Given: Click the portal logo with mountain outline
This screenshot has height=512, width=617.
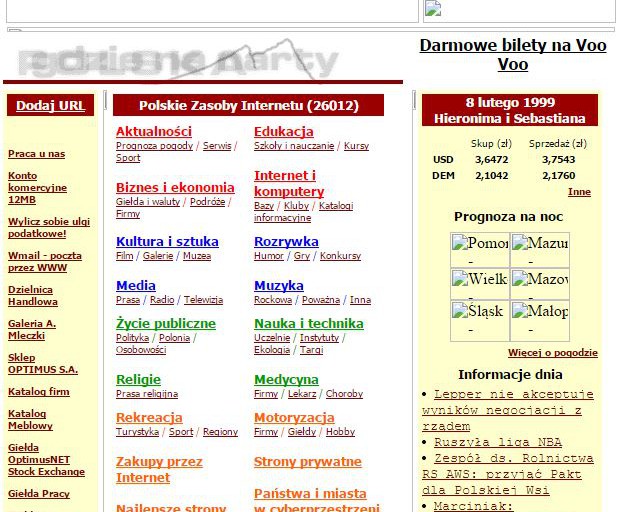Looking at the screenshot, I should click(x=178, y=60).
